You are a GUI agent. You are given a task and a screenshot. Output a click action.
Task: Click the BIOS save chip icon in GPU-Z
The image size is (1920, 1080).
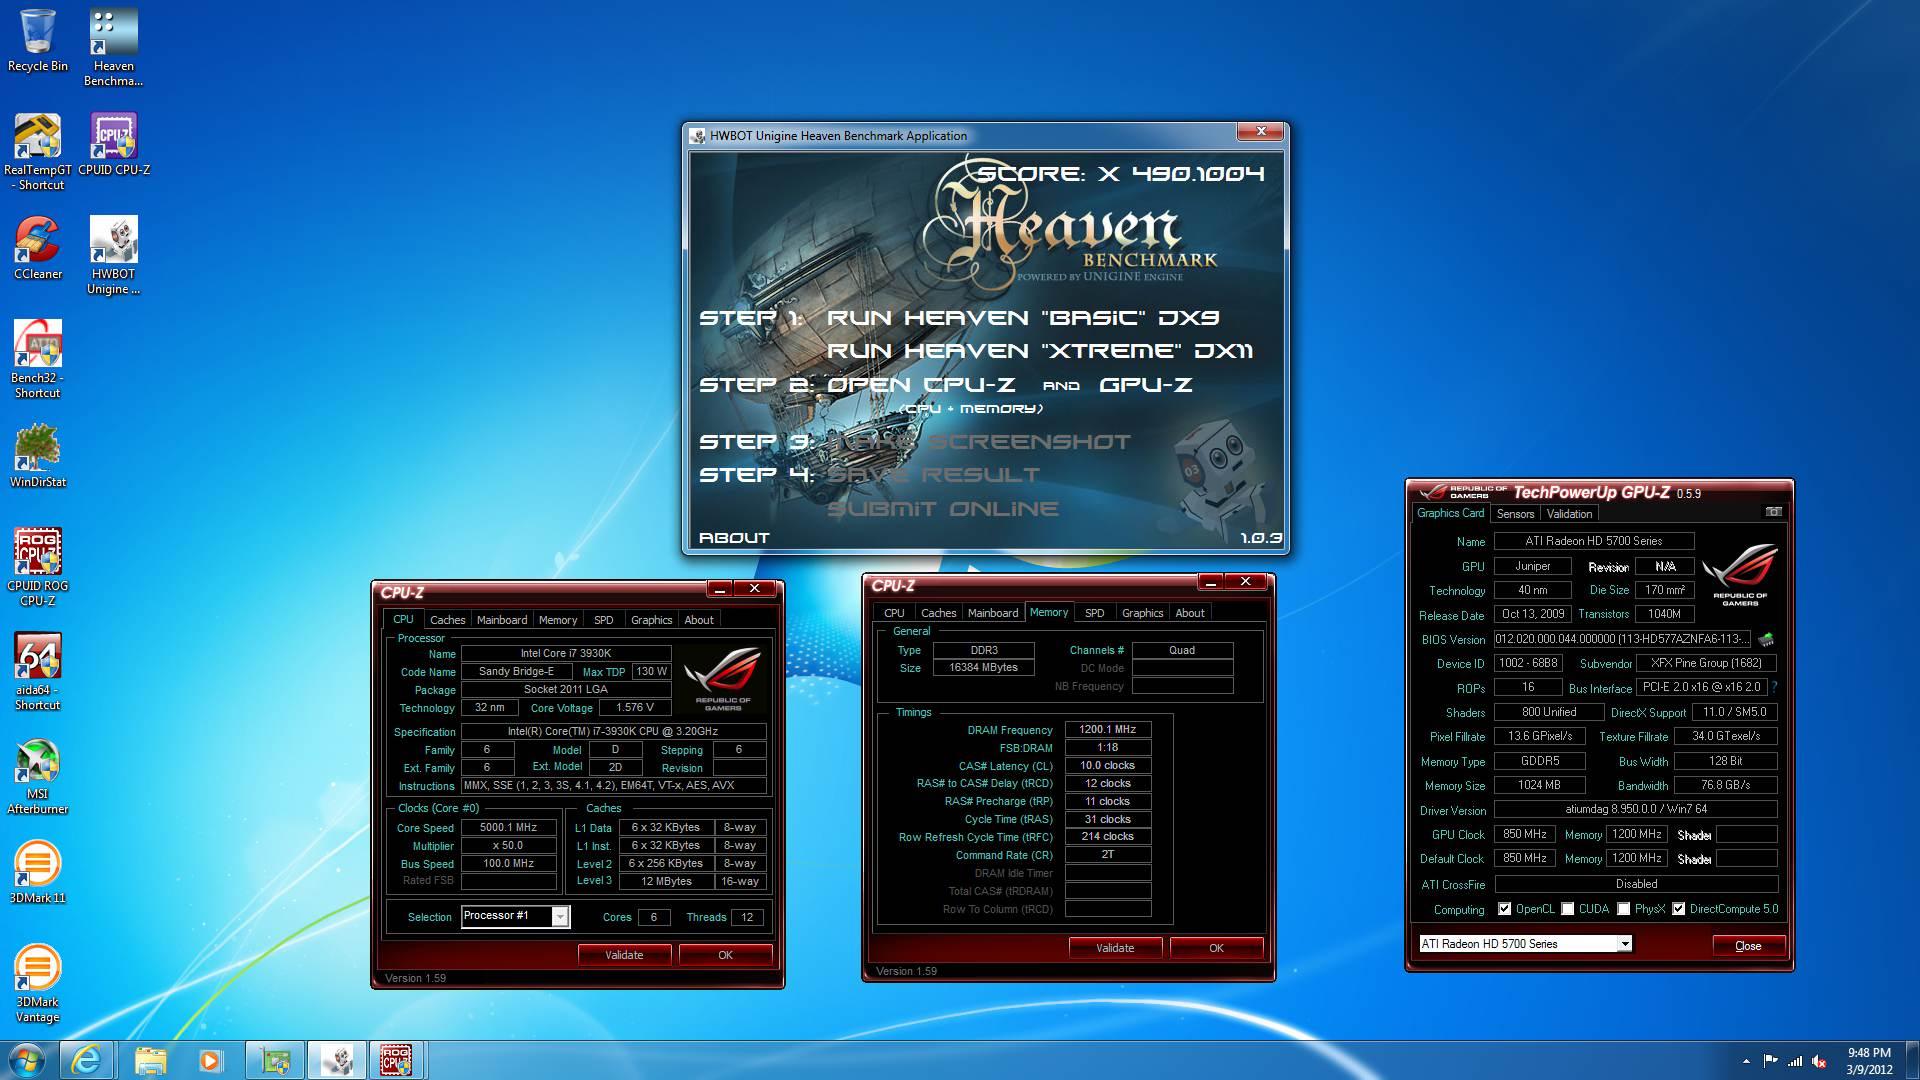[1766, 639]
